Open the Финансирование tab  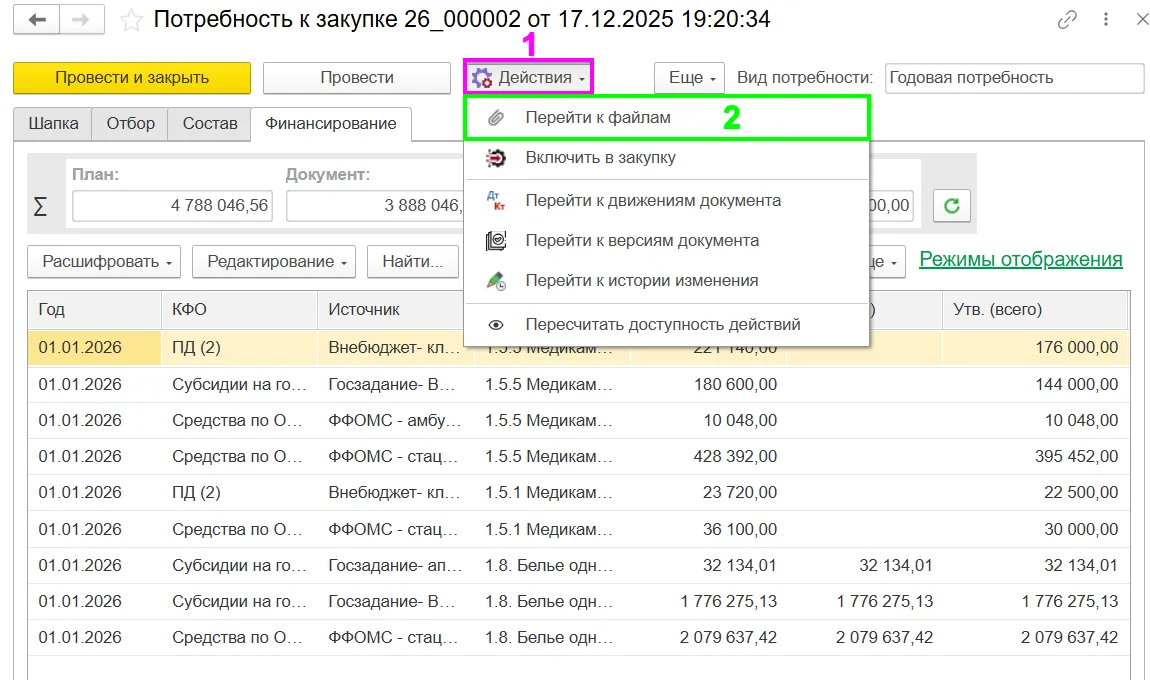tap(331, 123)
